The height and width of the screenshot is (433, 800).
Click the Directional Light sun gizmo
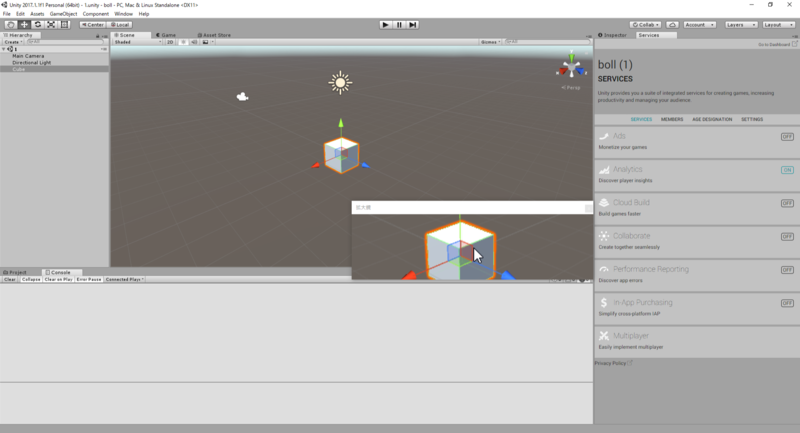[x=340, y=83]
